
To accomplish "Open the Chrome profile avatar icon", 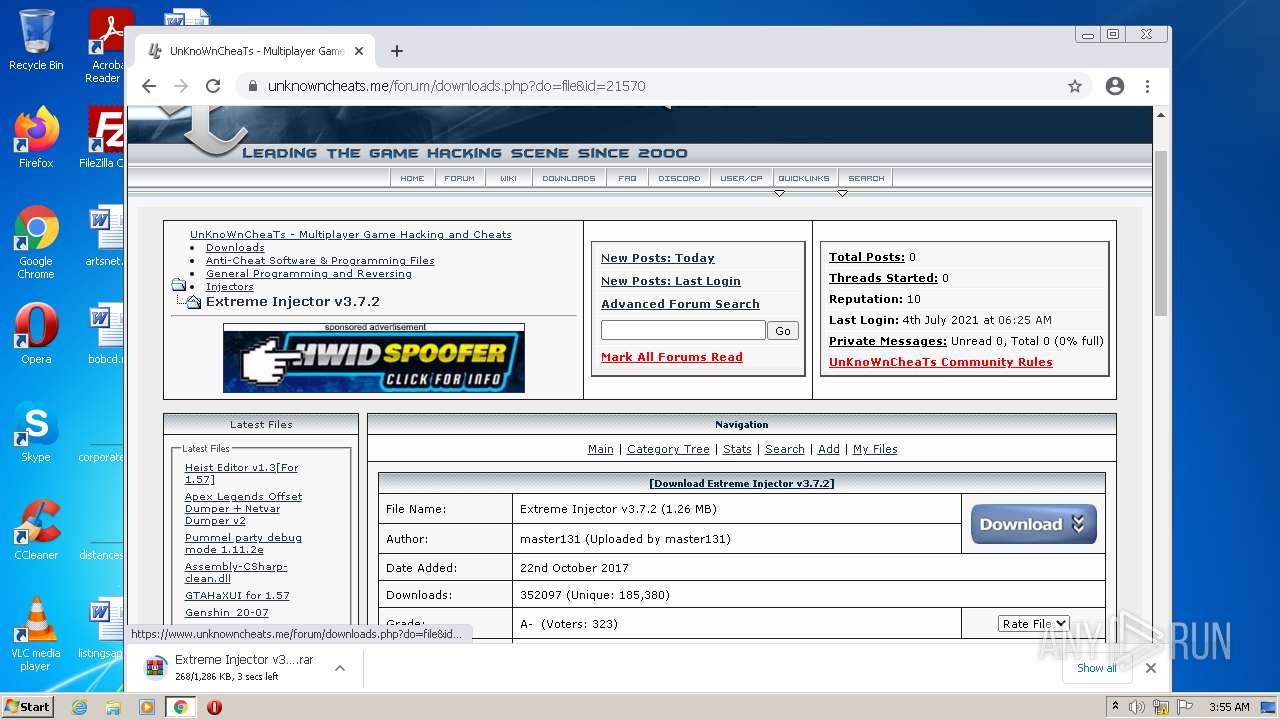I will [1115, 86].
